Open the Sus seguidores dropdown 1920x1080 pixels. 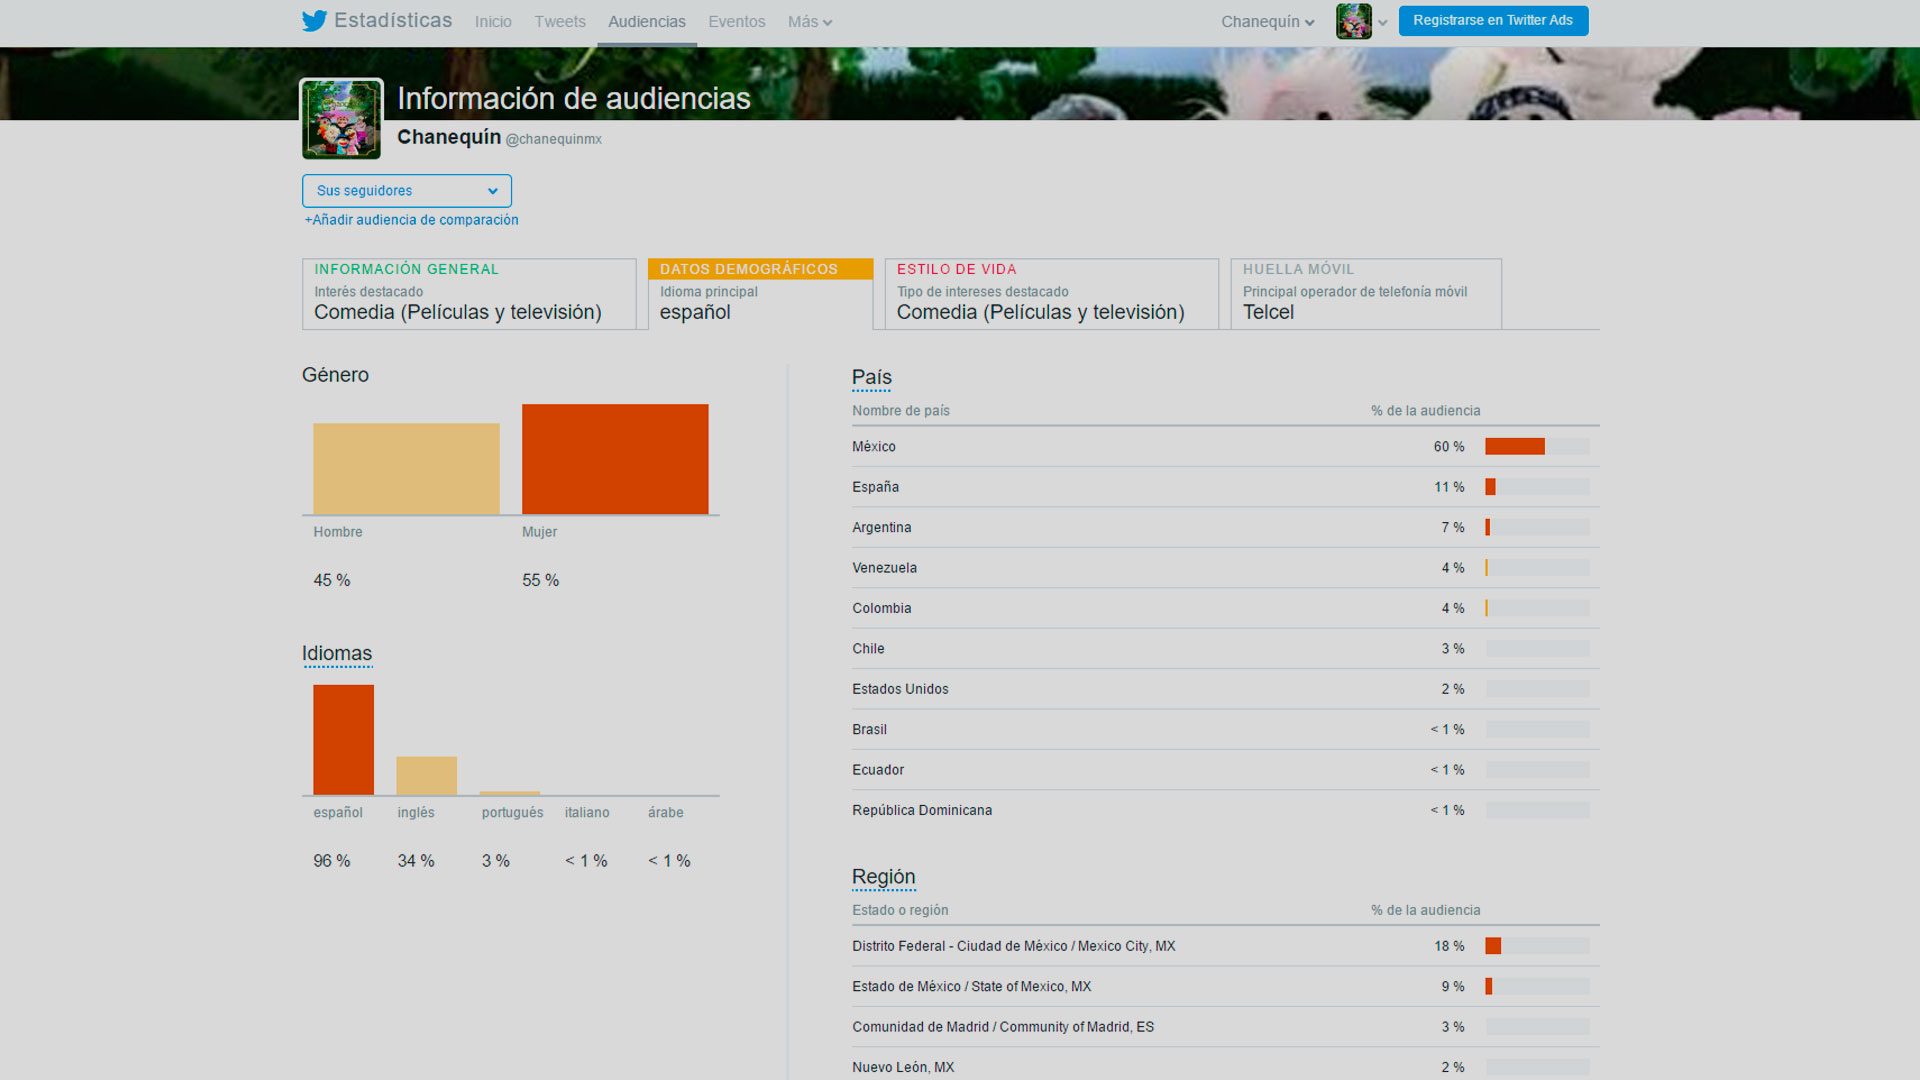coord(406,191)
